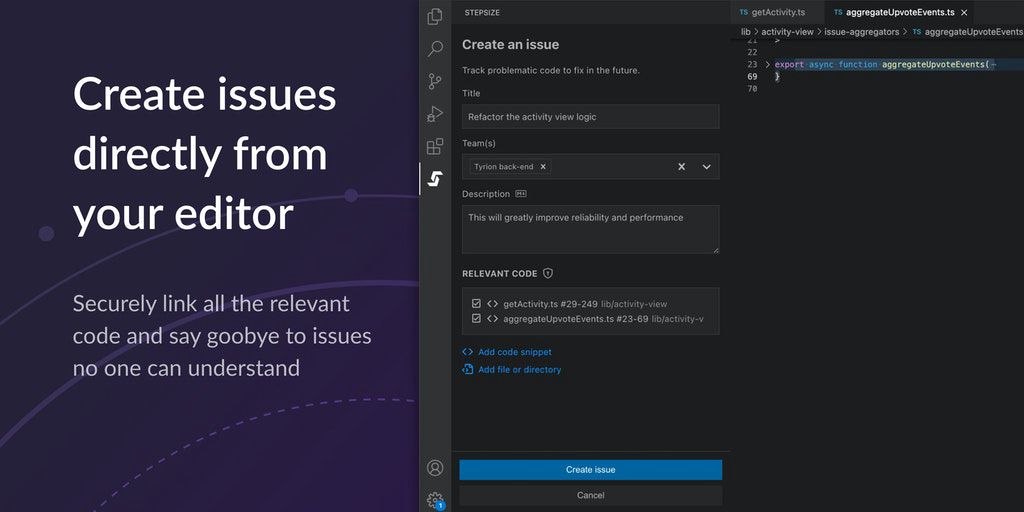1024x512 pixels.
Task: Switch to the getActivity.ts tab
Action: [x=777, y=12]
